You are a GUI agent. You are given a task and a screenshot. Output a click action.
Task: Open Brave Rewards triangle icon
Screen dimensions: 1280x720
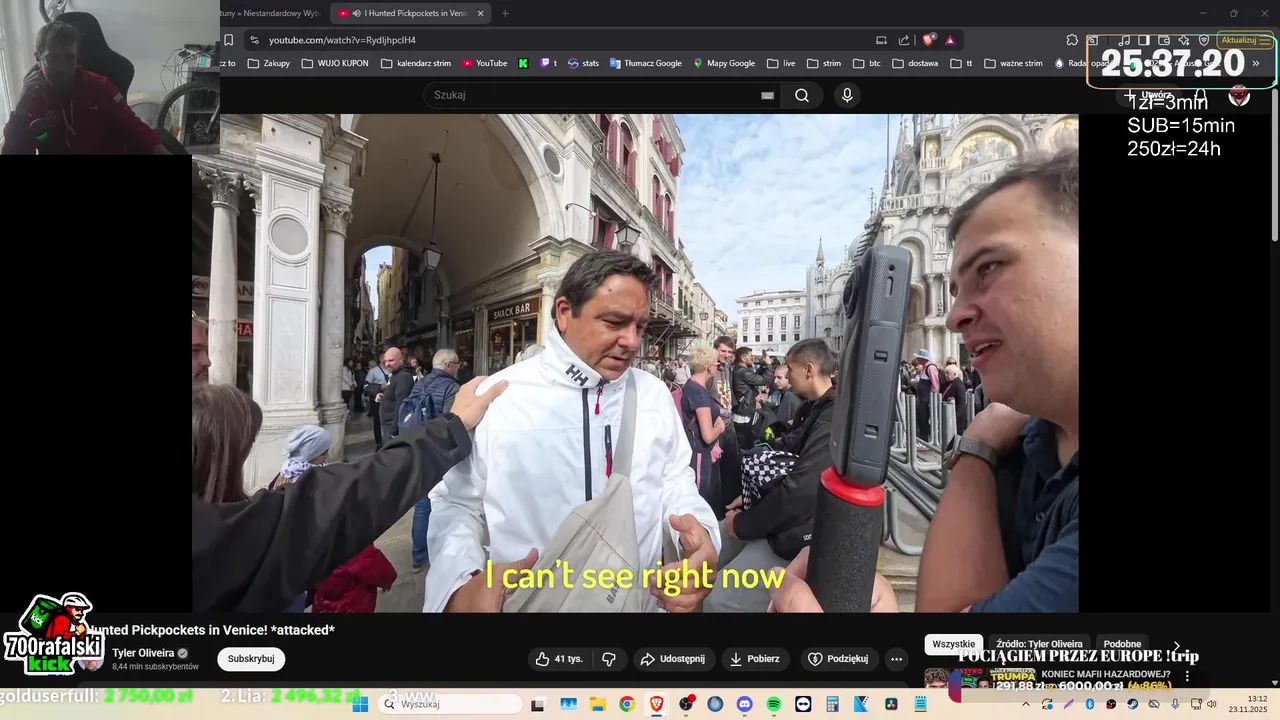click(950, 40)
